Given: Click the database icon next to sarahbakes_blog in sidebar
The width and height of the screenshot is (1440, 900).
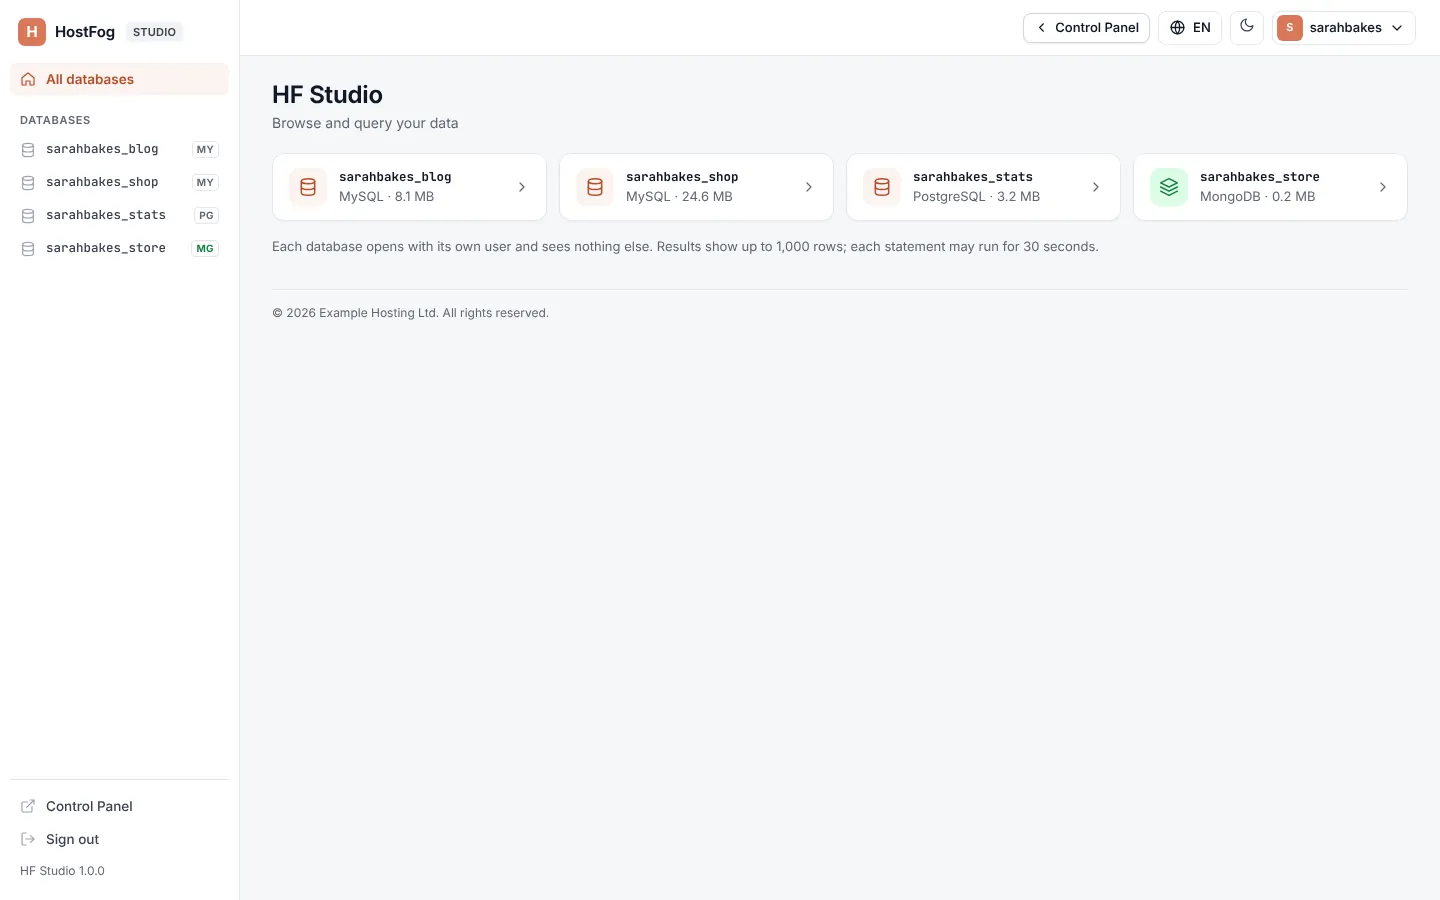Looking at the screenshot, I should (28, 150).
